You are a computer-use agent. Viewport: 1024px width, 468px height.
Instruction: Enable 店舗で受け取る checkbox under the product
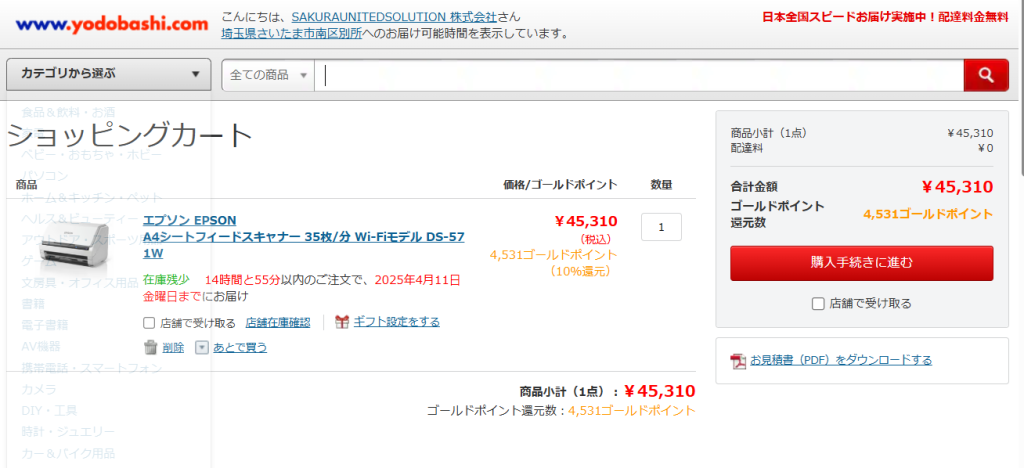coord(149,323)
